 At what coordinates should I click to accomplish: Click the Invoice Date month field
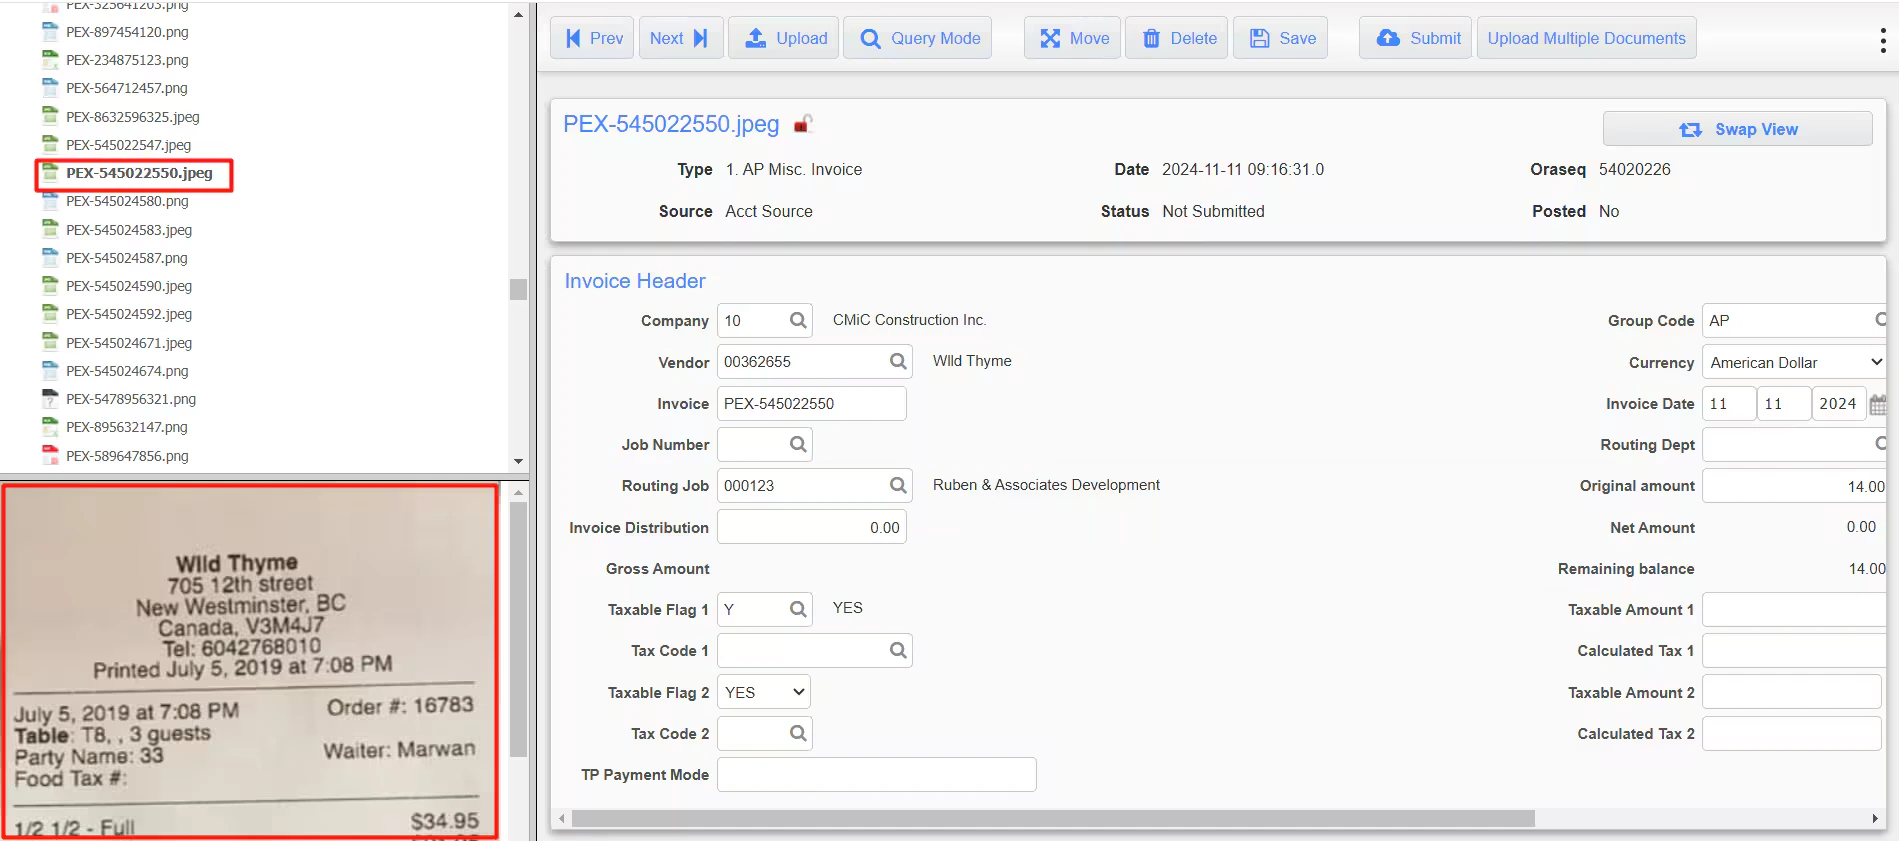click(x=1728, y=403)
